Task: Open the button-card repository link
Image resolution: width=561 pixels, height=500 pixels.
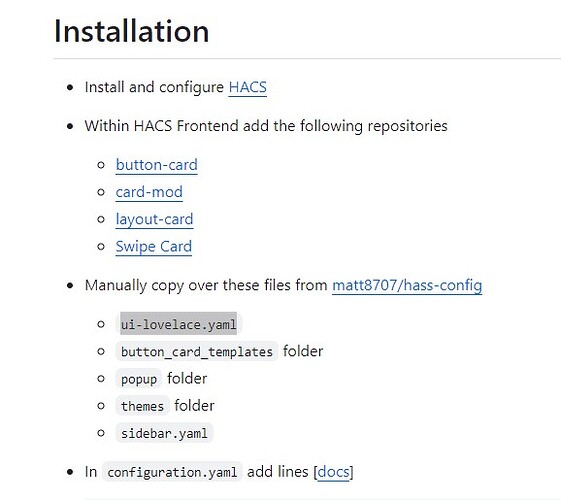Action: click(156, 165)
